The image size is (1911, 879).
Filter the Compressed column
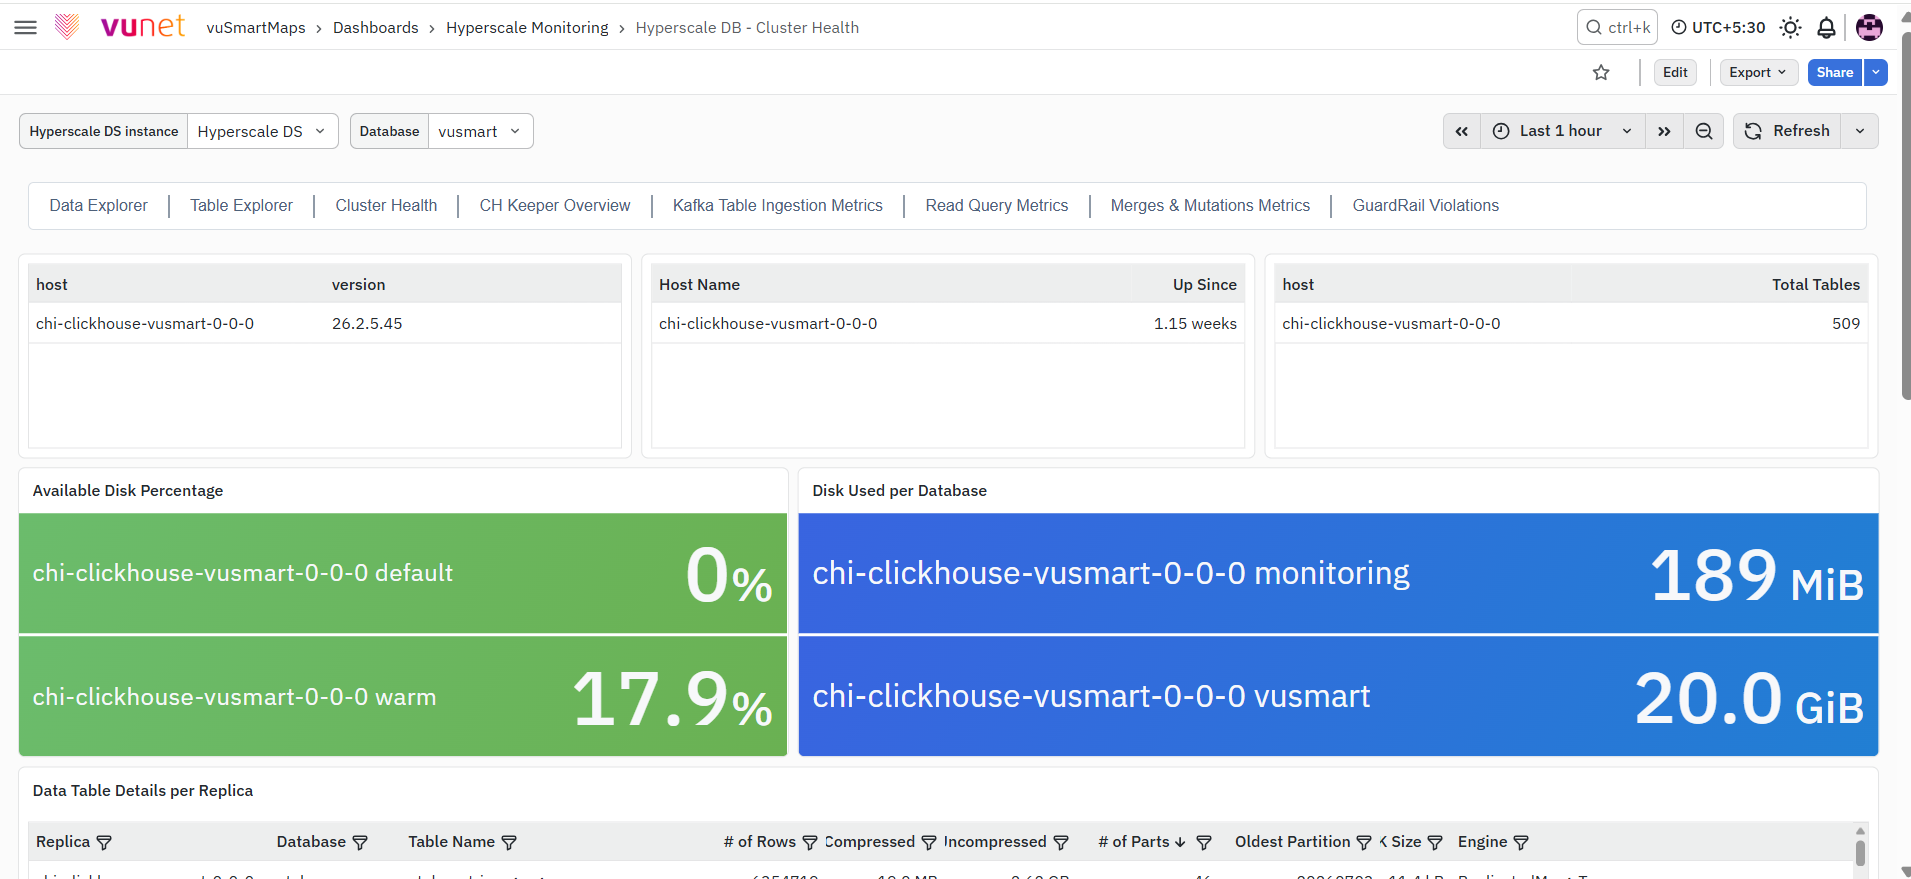pos(929,842)
